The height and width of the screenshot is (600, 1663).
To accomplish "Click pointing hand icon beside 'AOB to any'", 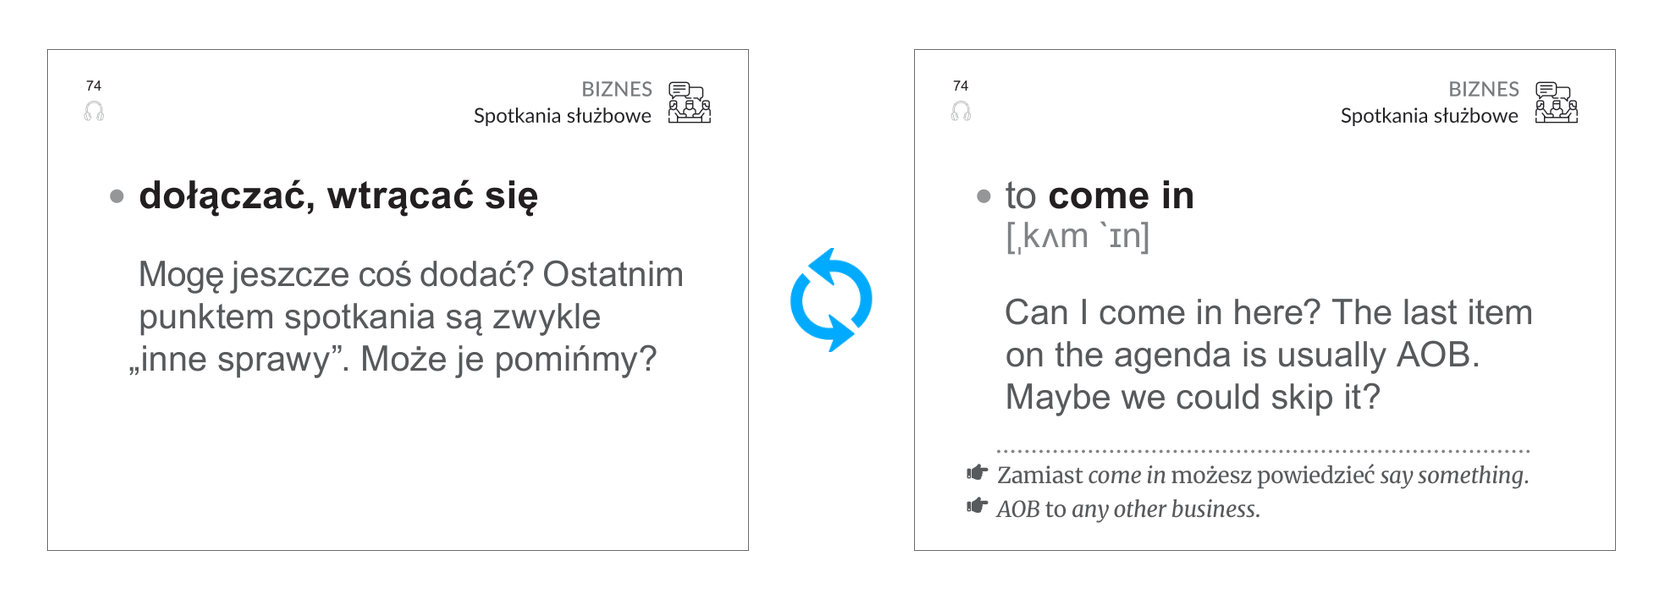I will [x=977, y=506].
